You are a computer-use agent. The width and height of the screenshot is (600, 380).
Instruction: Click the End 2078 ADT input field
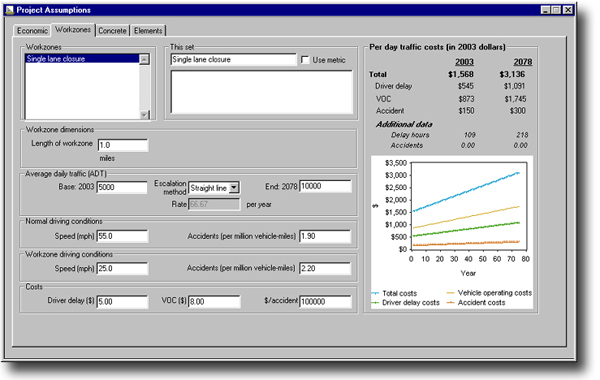(x=325, y=186)
